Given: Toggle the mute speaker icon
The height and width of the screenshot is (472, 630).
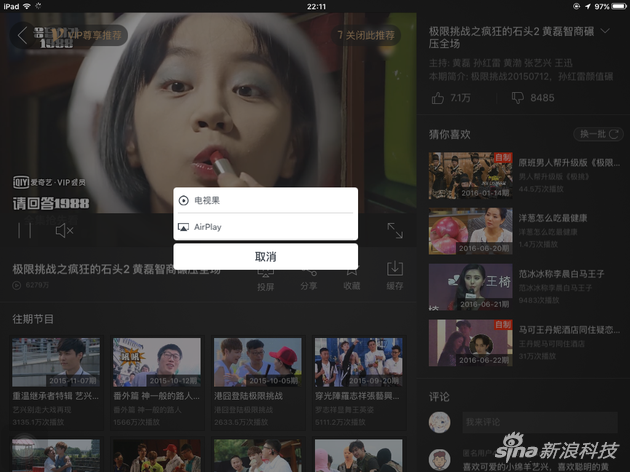Looking at the screenshot, I should pyautogui.click(x=64, y=231).
